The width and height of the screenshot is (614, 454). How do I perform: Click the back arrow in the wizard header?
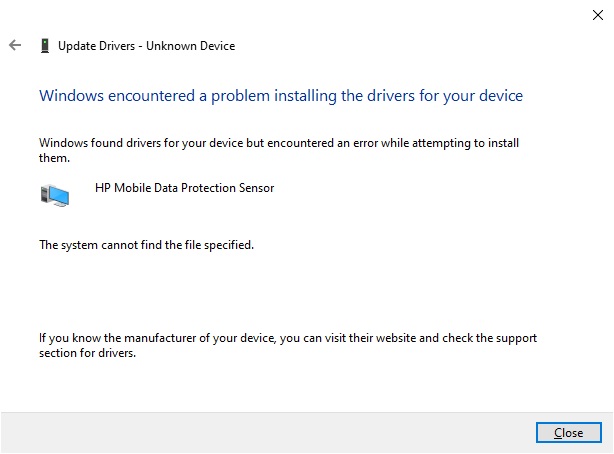[14, 45]
